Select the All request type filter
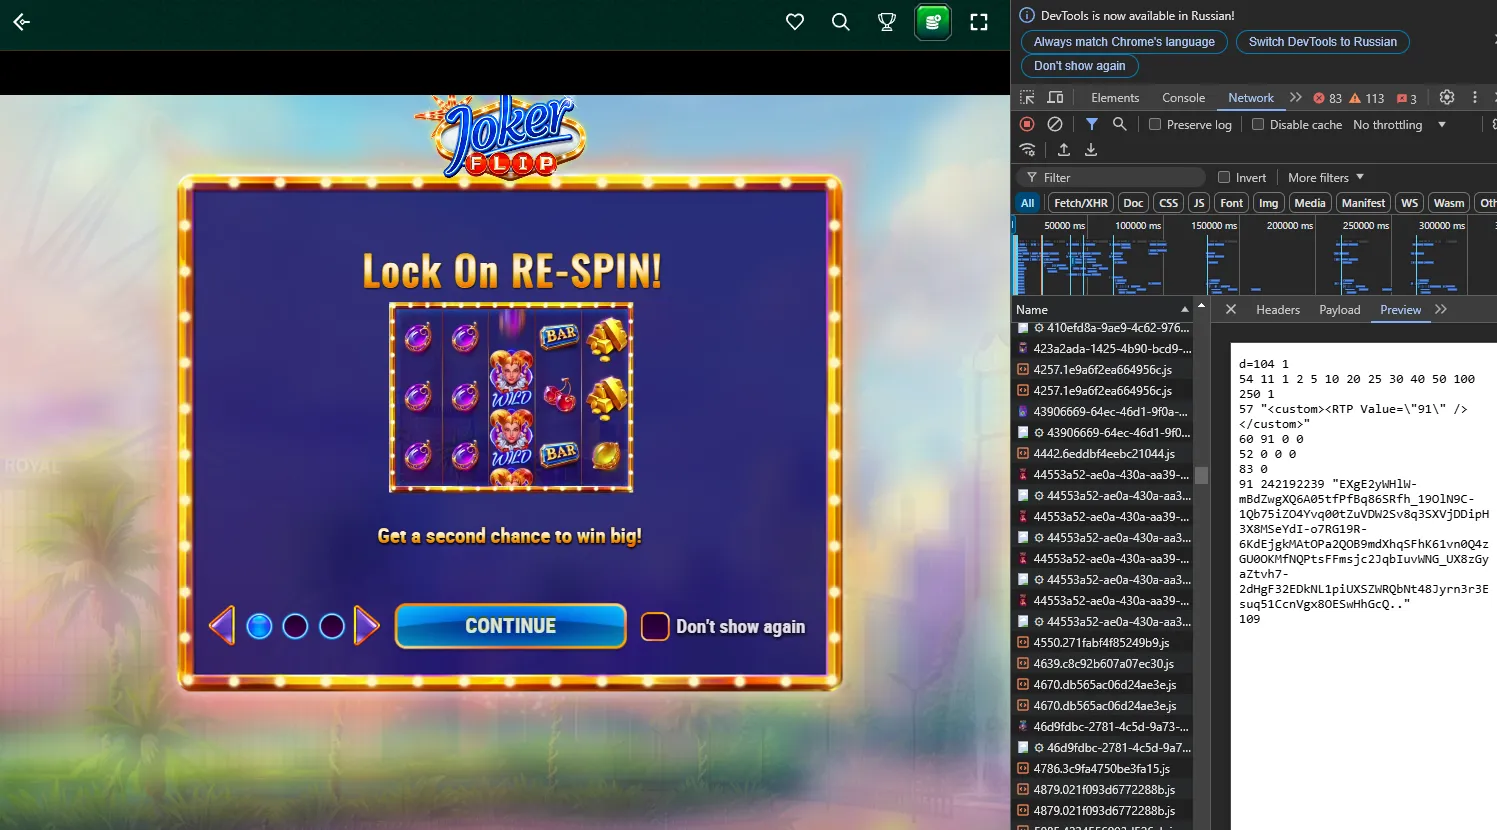The width and height of the screenshot is (1497, 830). pos(1027,203)
